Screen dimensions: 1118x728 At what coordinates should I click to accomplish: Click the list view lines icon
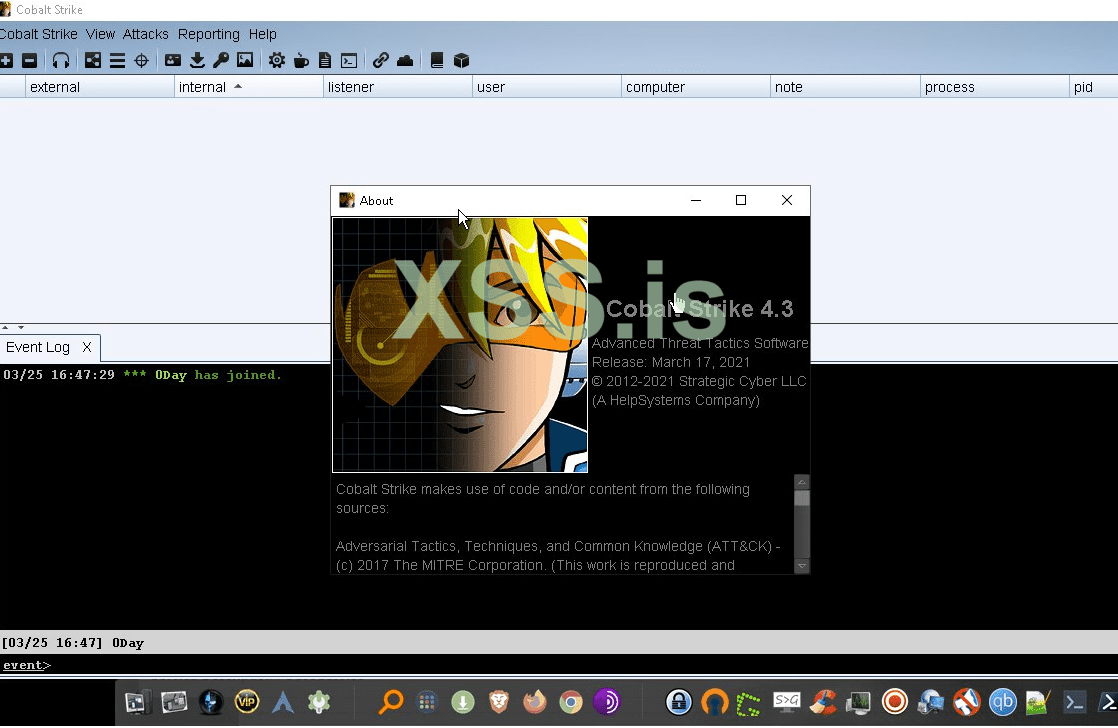117,61
